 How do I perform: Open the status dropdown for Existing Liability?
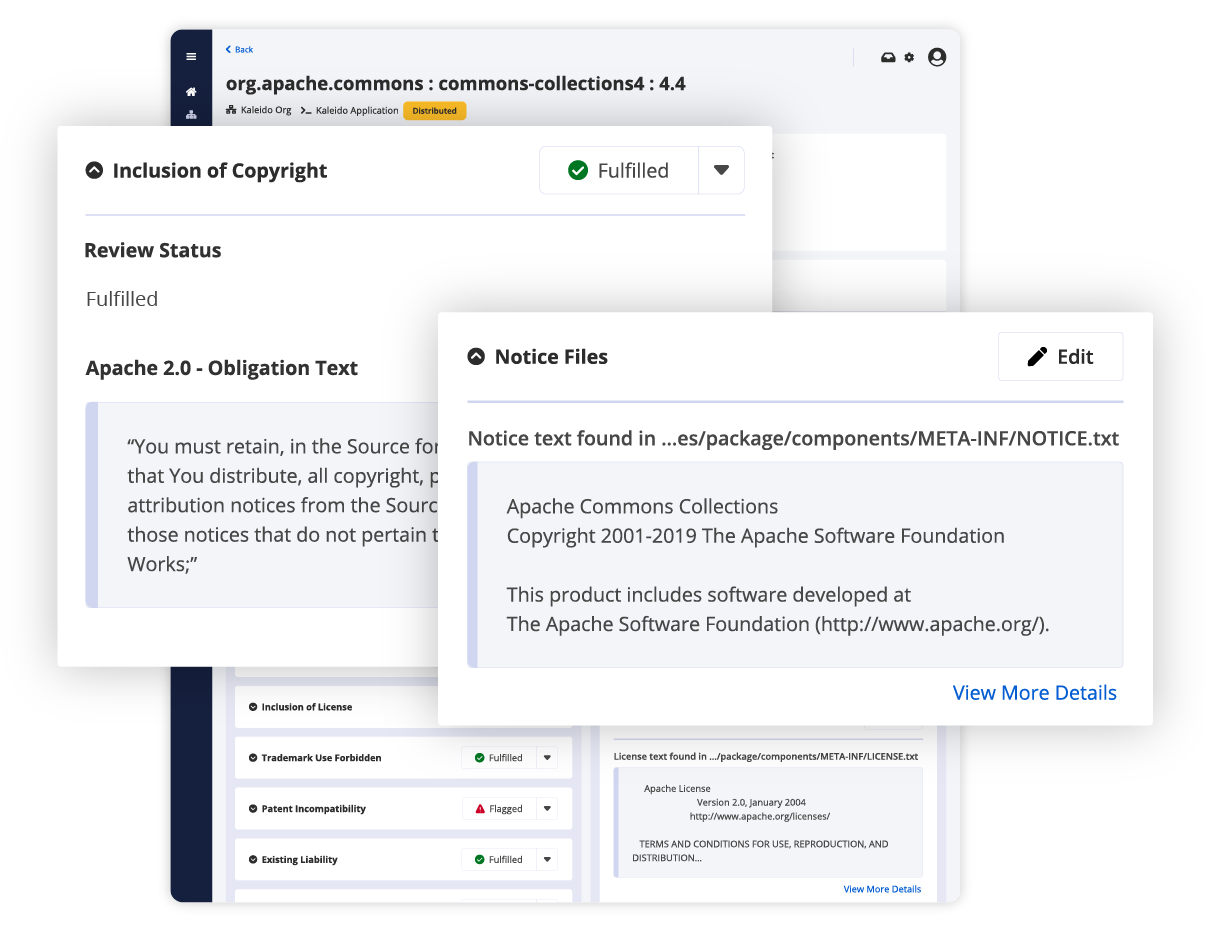[x=547, y=860]
